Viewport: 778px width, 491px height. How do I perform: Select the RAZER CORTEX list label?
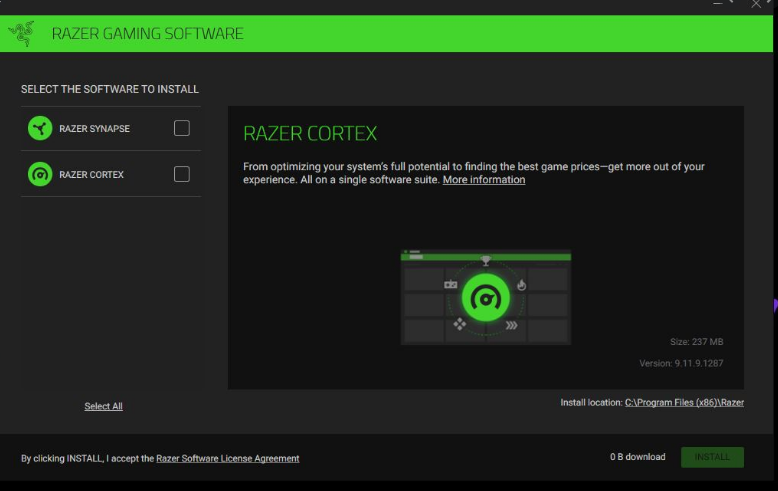pos(91,175)
